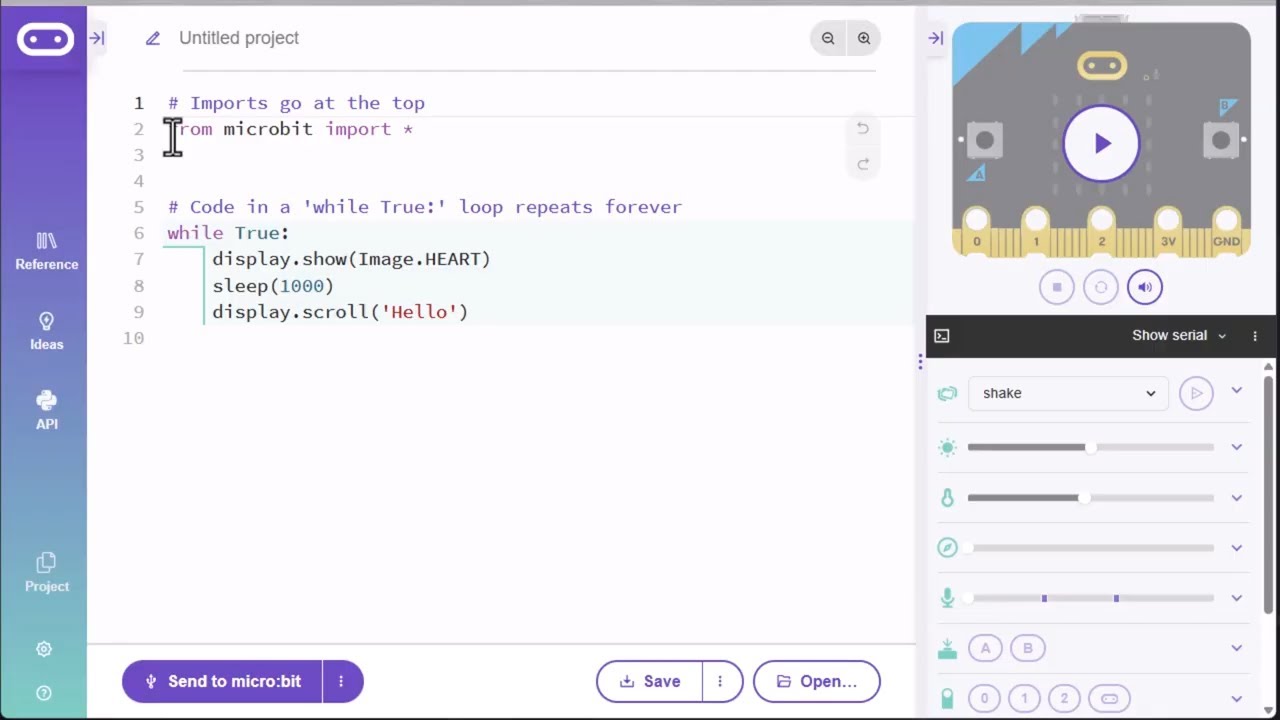Viewport: 1280px width, 720px height.
Task: Click the serial terminal icon
Action: (941, 336)
